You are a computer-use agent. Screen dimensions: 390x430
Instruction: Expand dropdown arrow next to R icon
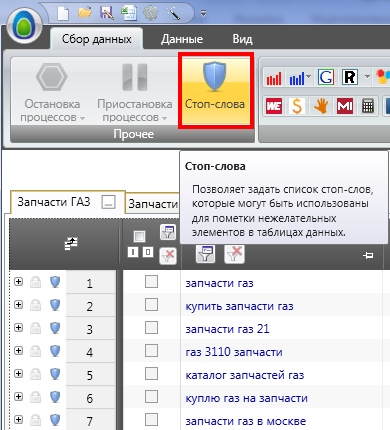367,77
